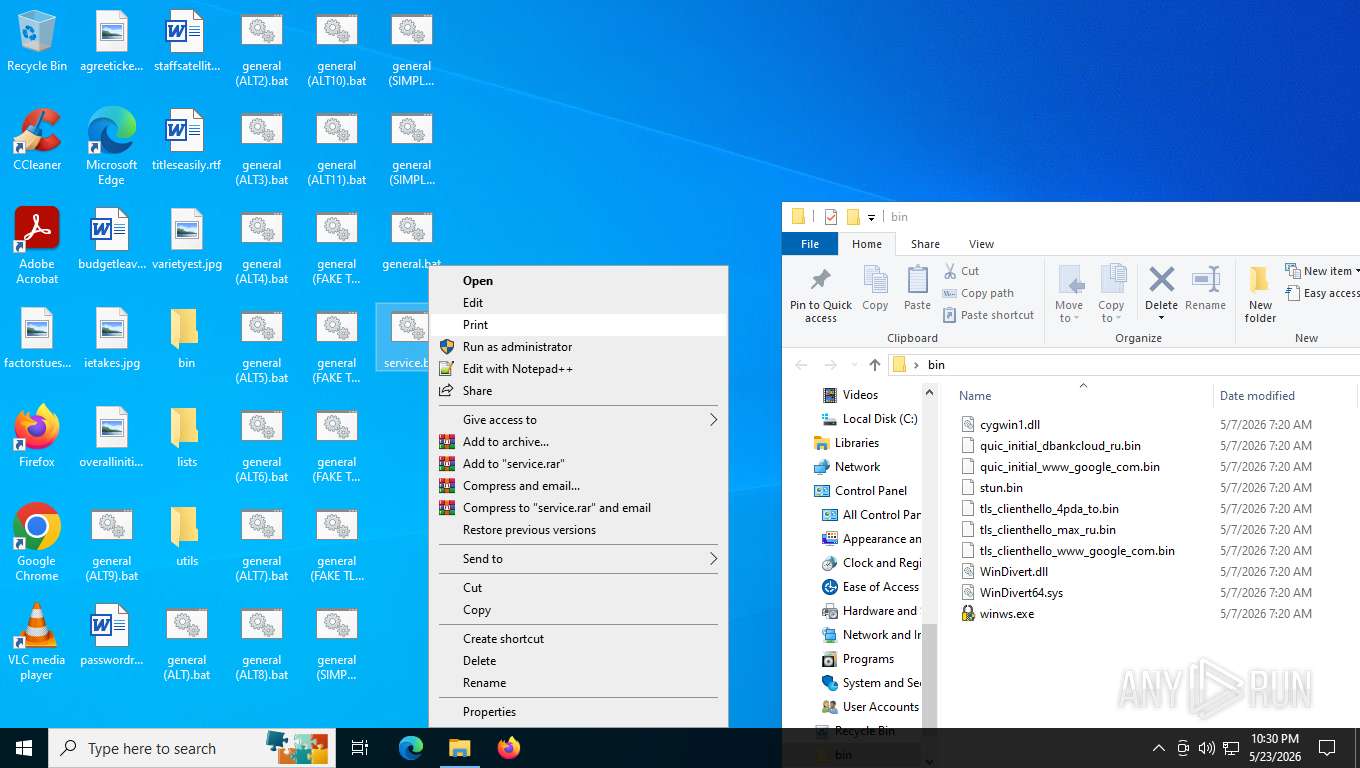Viewport: 1360px width, 768px height.
Task: Choose Run as administrator
Action: pos(578,347)
